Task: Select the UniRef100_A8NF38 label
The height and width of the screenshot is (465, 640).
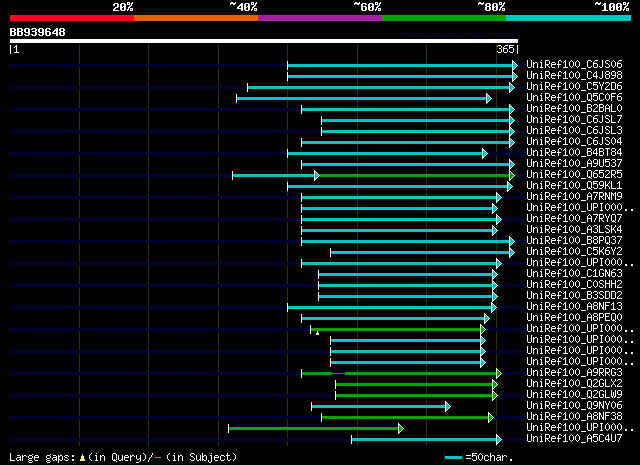Action: [x=574, y=417]
